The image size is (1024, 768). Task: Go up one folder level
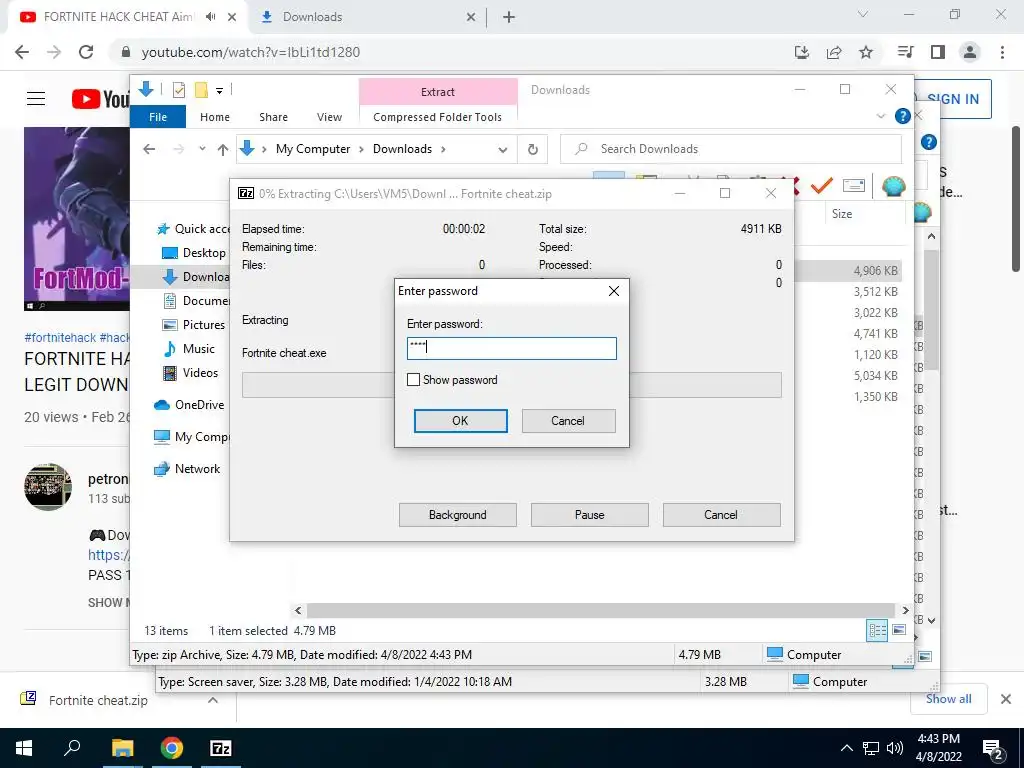pos(223,150)
